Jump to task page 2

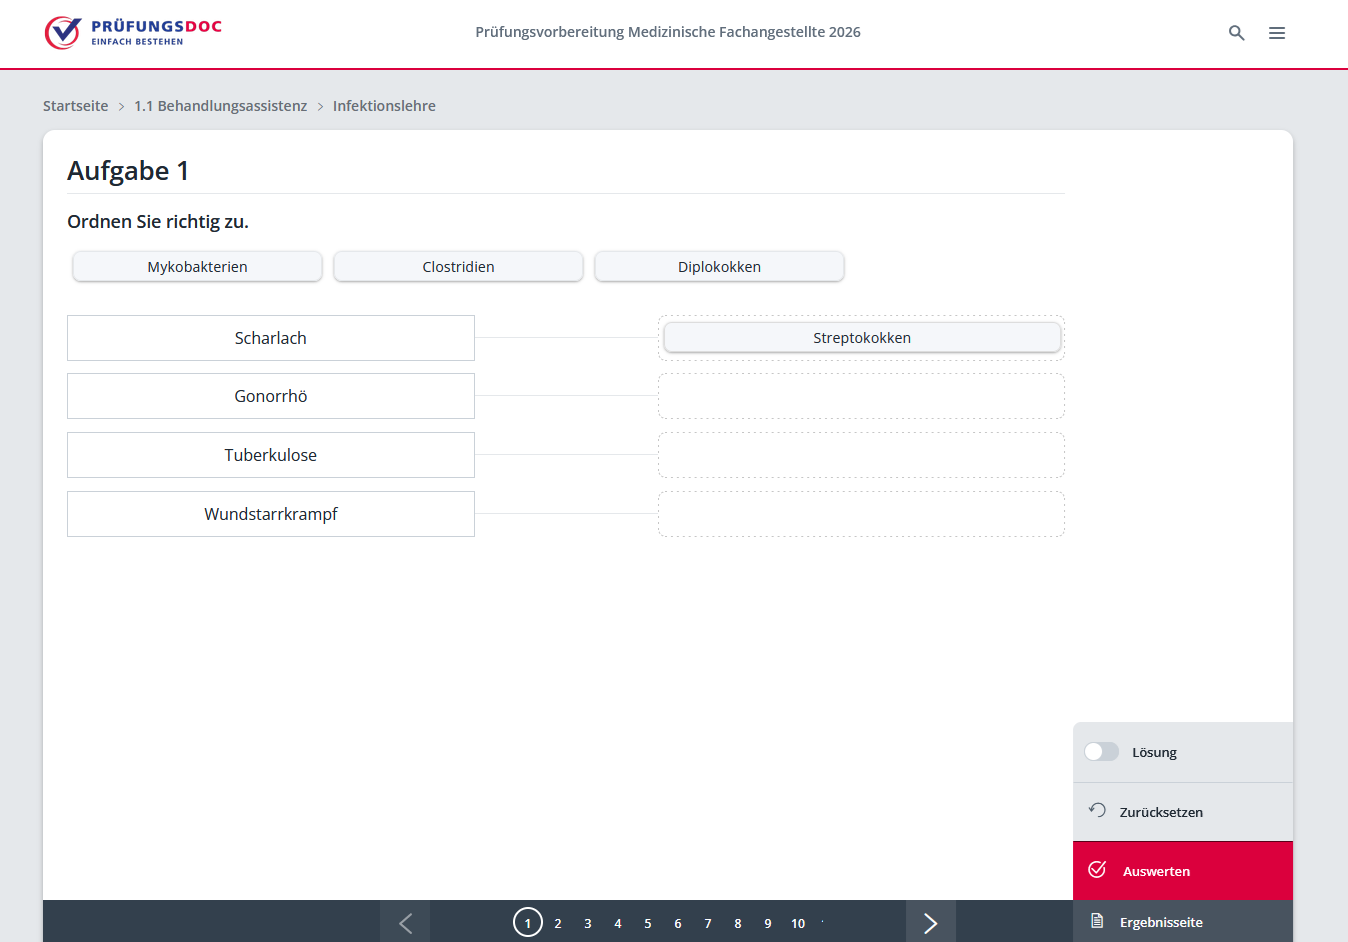tap(558, 923)
